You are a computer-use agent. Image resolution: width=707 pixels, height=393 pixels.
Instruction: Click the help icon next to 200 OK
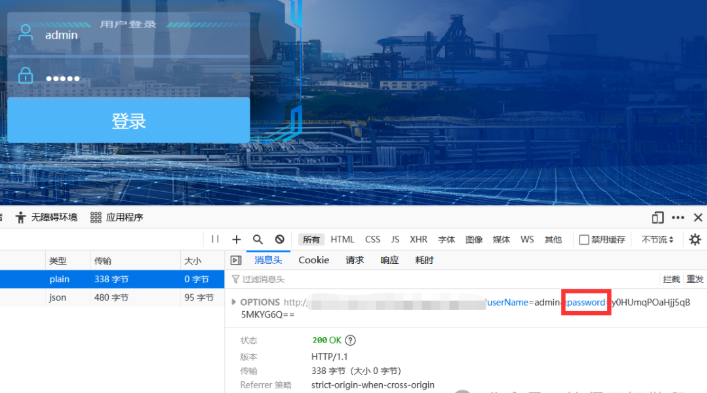(350, 340)
